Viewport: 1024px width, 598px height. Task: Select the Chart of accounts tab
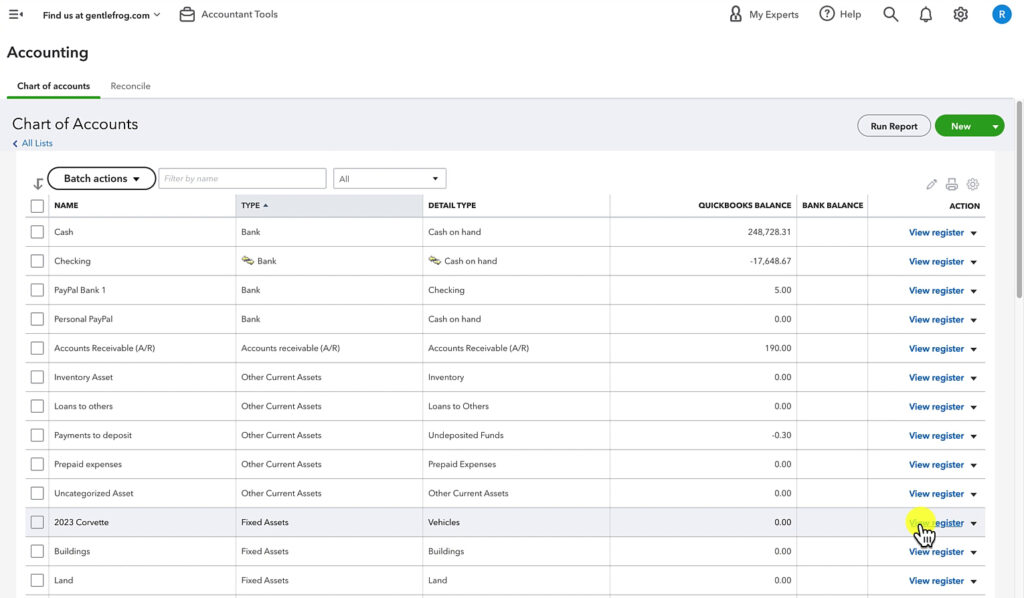pyautogui.click(x=53, y=86)
